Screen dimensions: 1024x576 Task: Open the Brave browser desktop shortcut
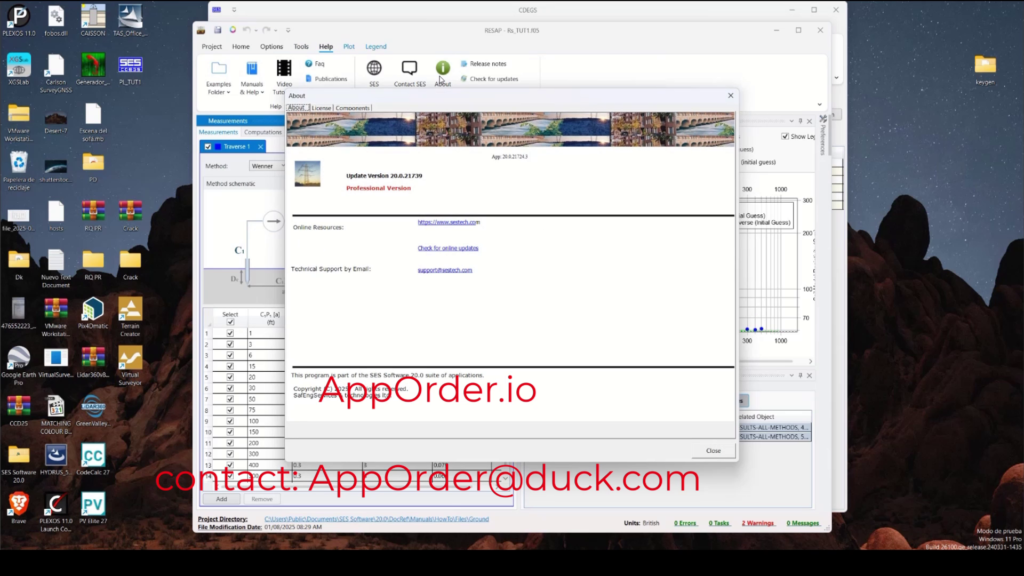coord(19,509)
